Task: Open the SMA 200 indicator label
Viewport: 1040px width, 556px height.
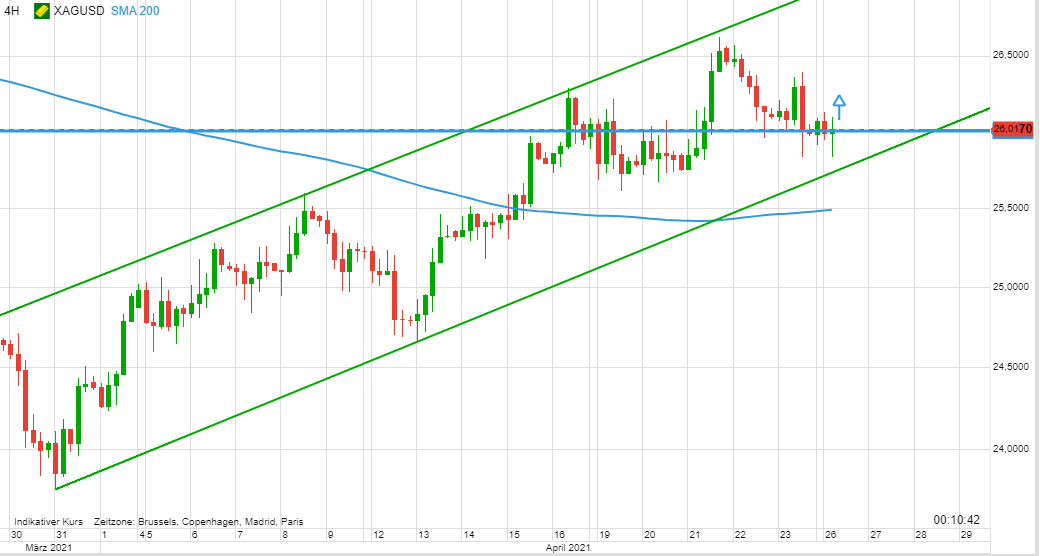Action: (x=135, y=11)
